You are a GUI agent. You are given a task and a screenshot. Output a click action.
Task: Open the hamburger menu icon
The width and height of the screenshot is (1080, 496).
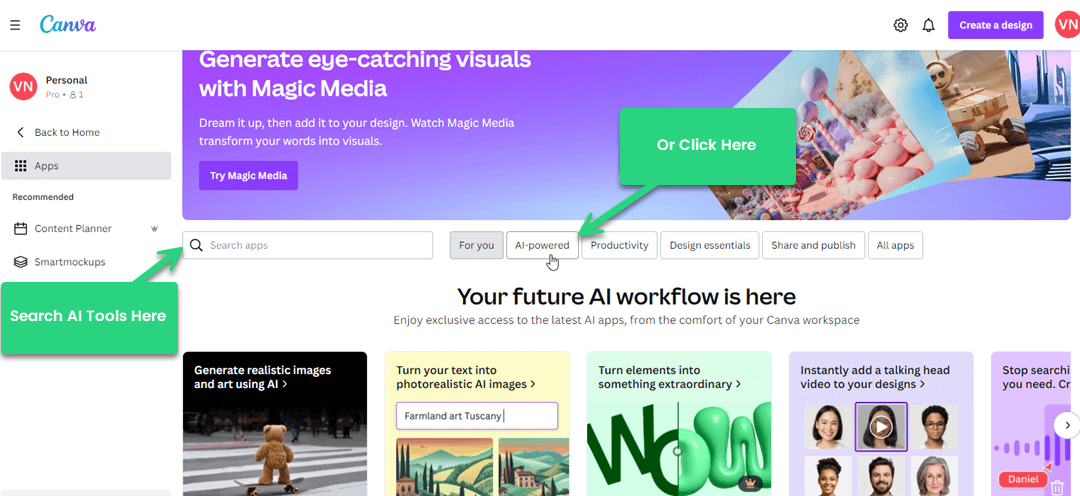15,25
